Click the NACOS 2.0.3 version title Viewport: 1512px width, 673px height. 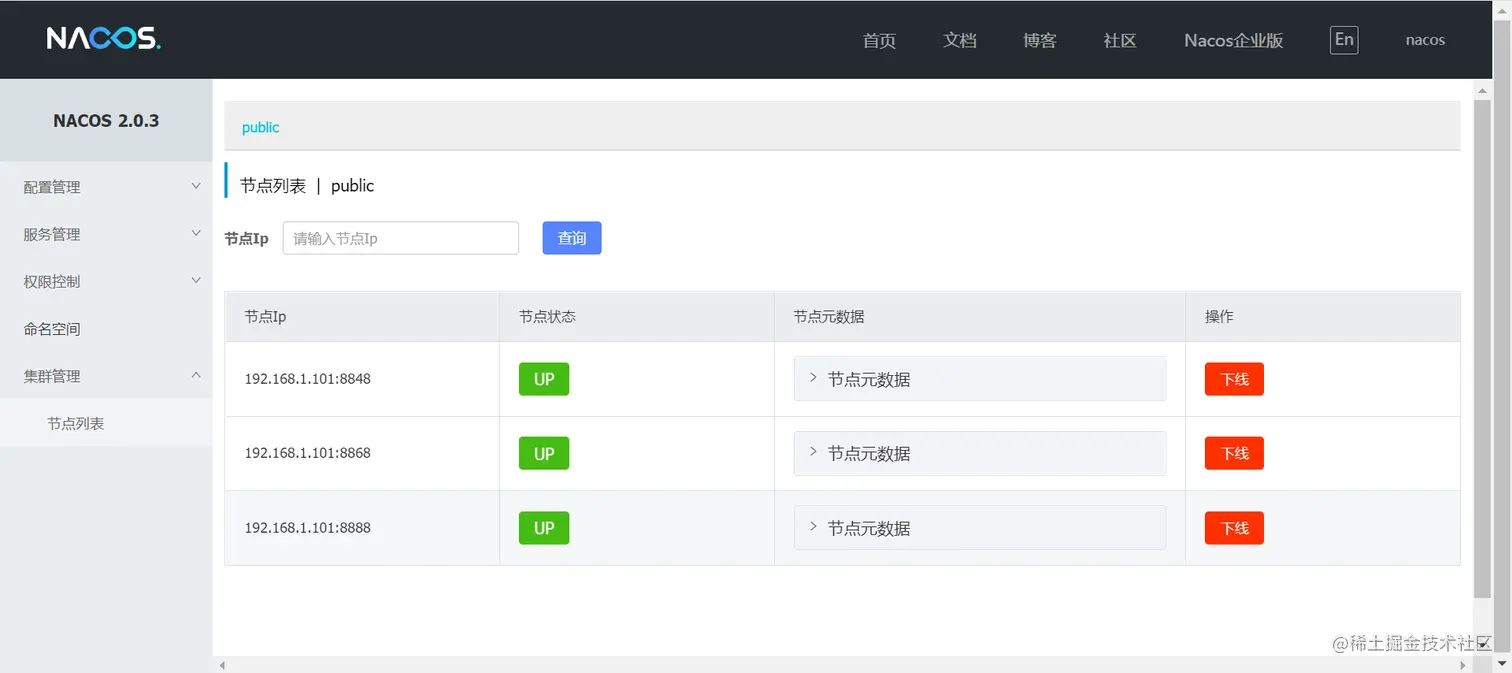[x=106, y=120]
